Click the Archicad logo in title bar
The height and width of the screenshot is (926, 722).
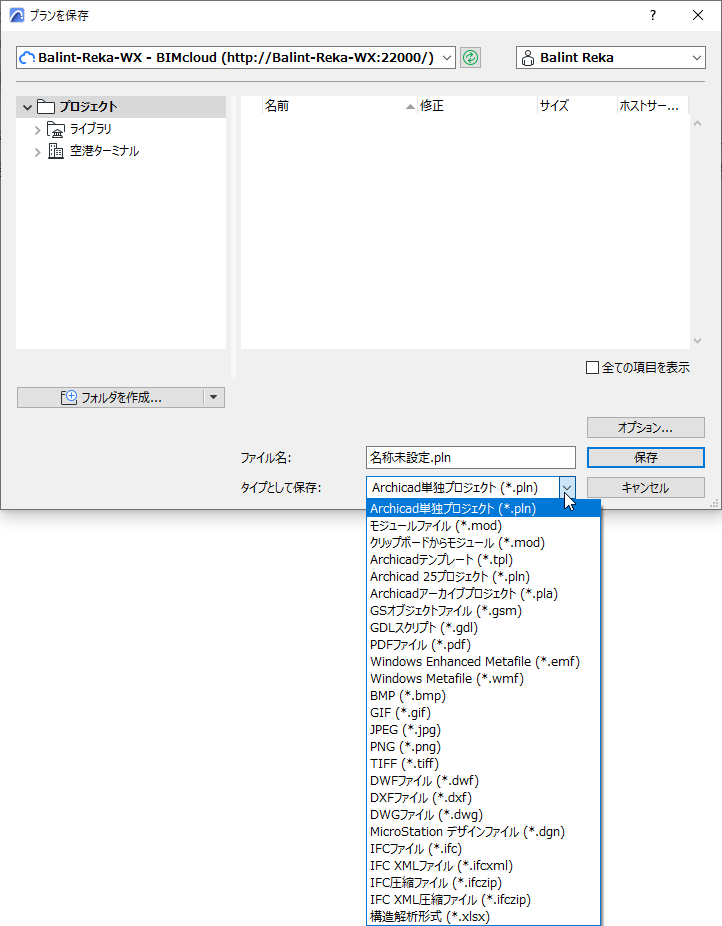[17, 15]
